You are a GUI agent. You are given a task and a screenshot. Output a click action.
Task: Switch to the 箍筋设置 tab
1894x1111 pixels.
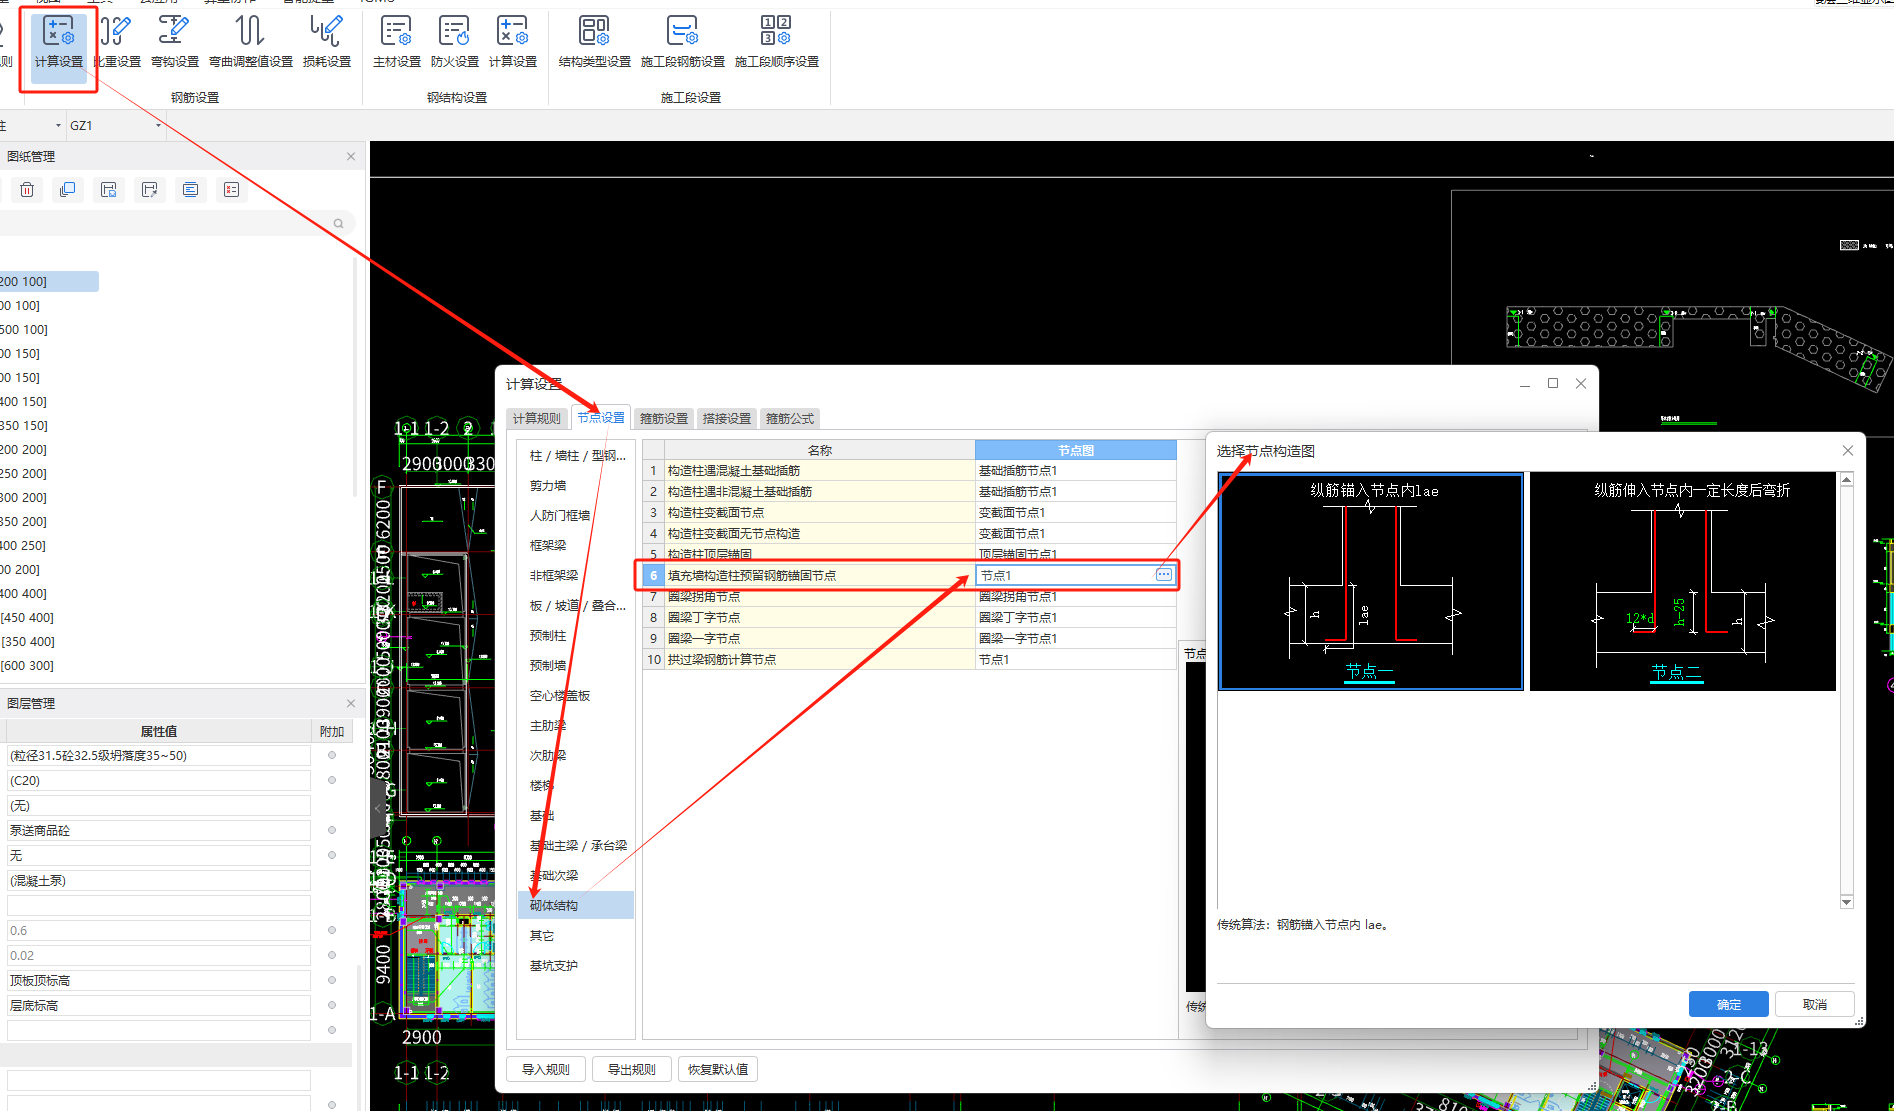(664, 418)
